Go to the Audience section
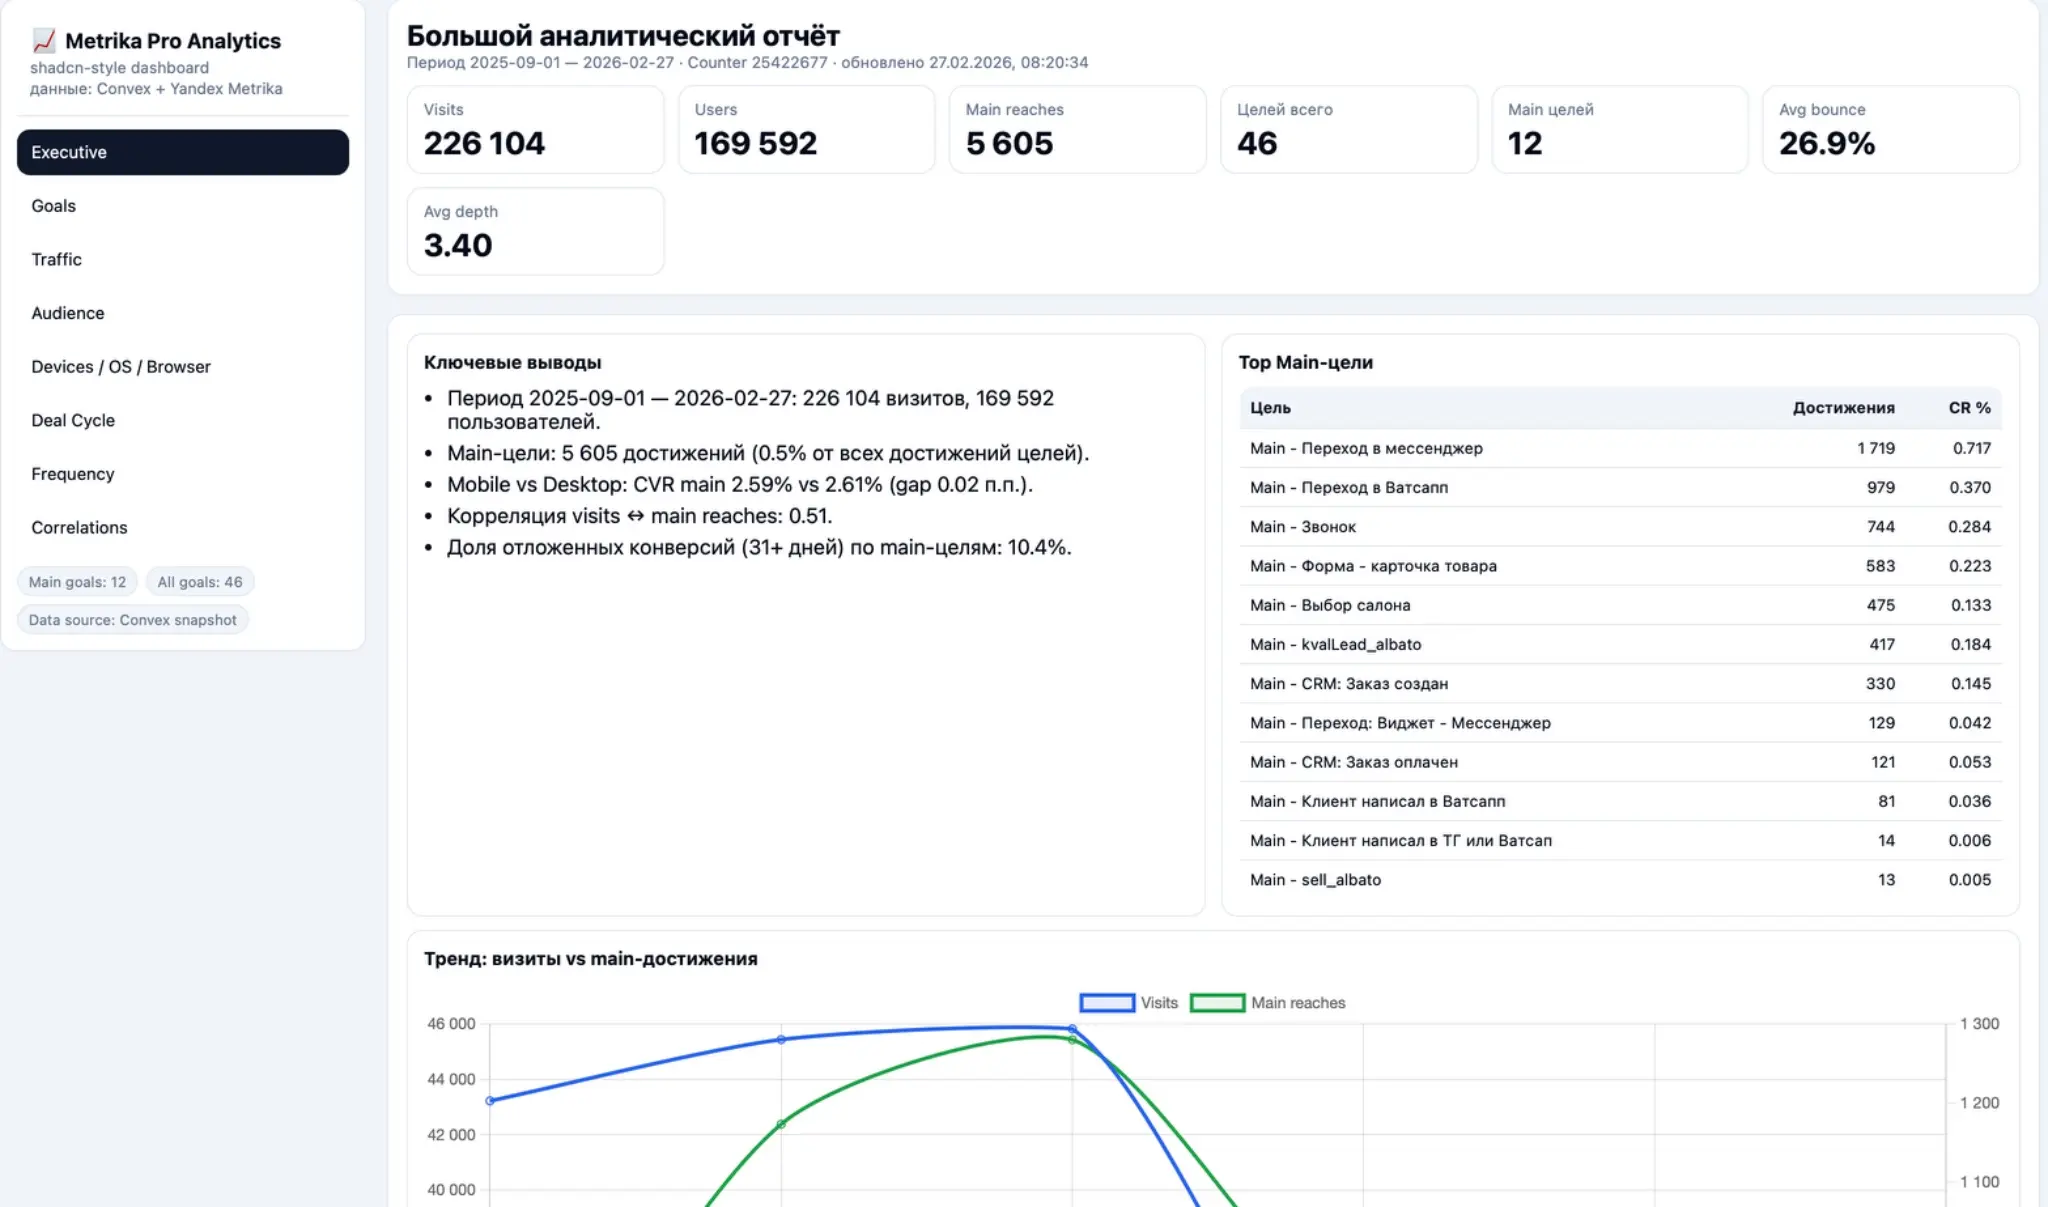The height and width of the screenshot is (1207, 2048). click(x=183, y=313)
